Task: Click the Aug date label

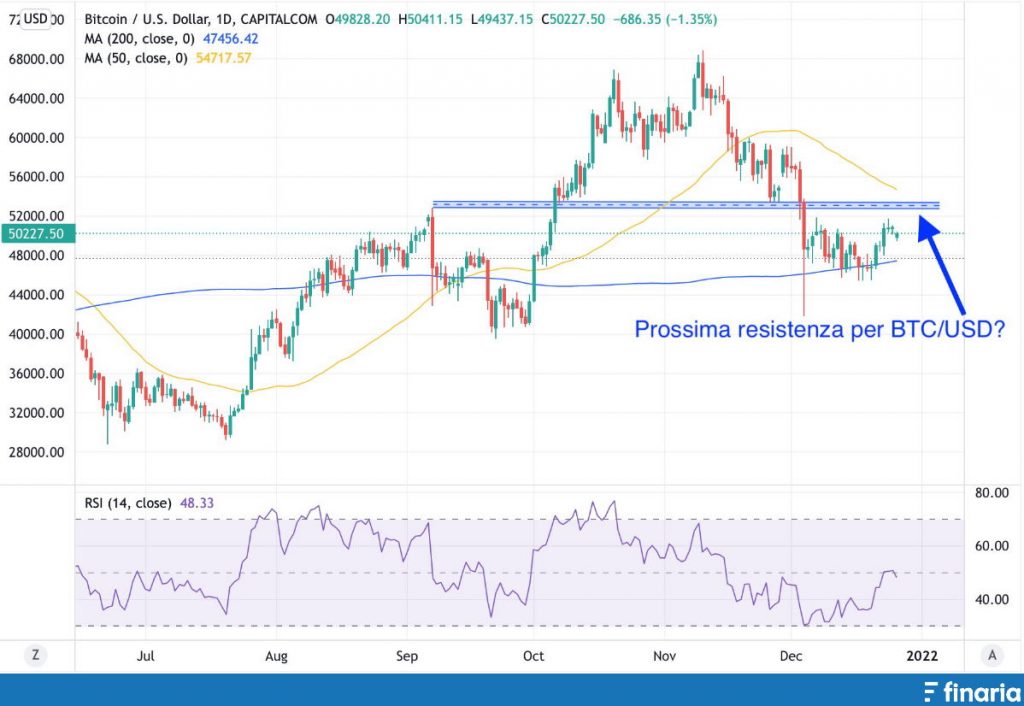Action: point(276,656)
